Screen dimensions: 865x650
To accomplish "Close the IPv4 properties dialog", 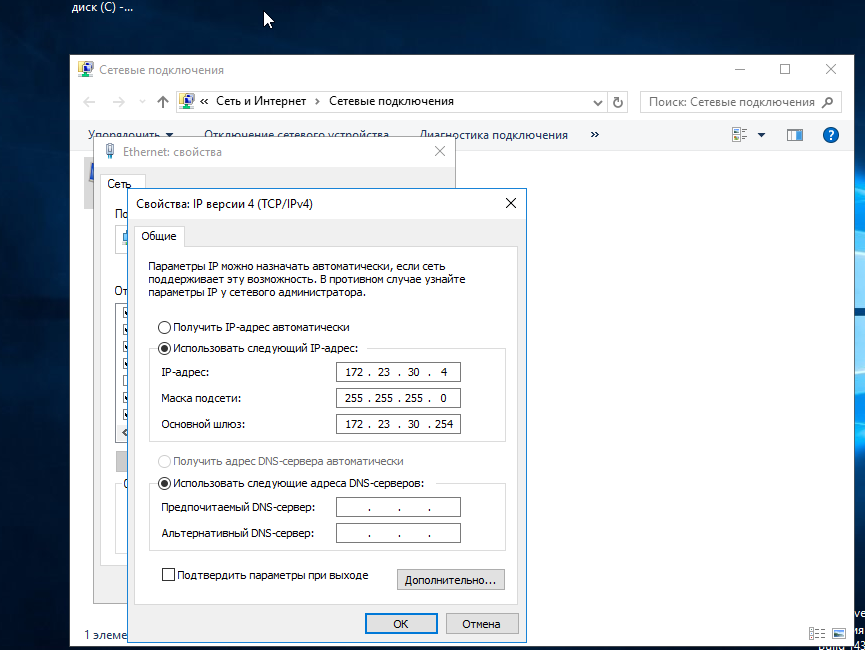I will pyautogui.click(x=511, y=203).
